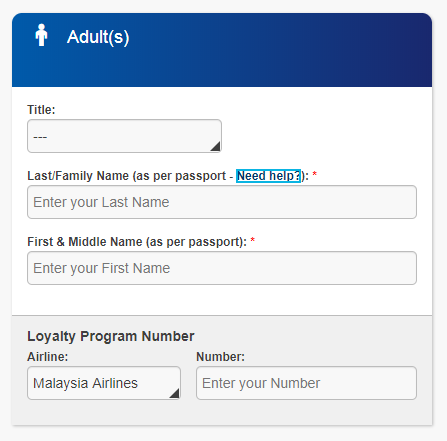Click the adult person icon in header

click(41, 35)
